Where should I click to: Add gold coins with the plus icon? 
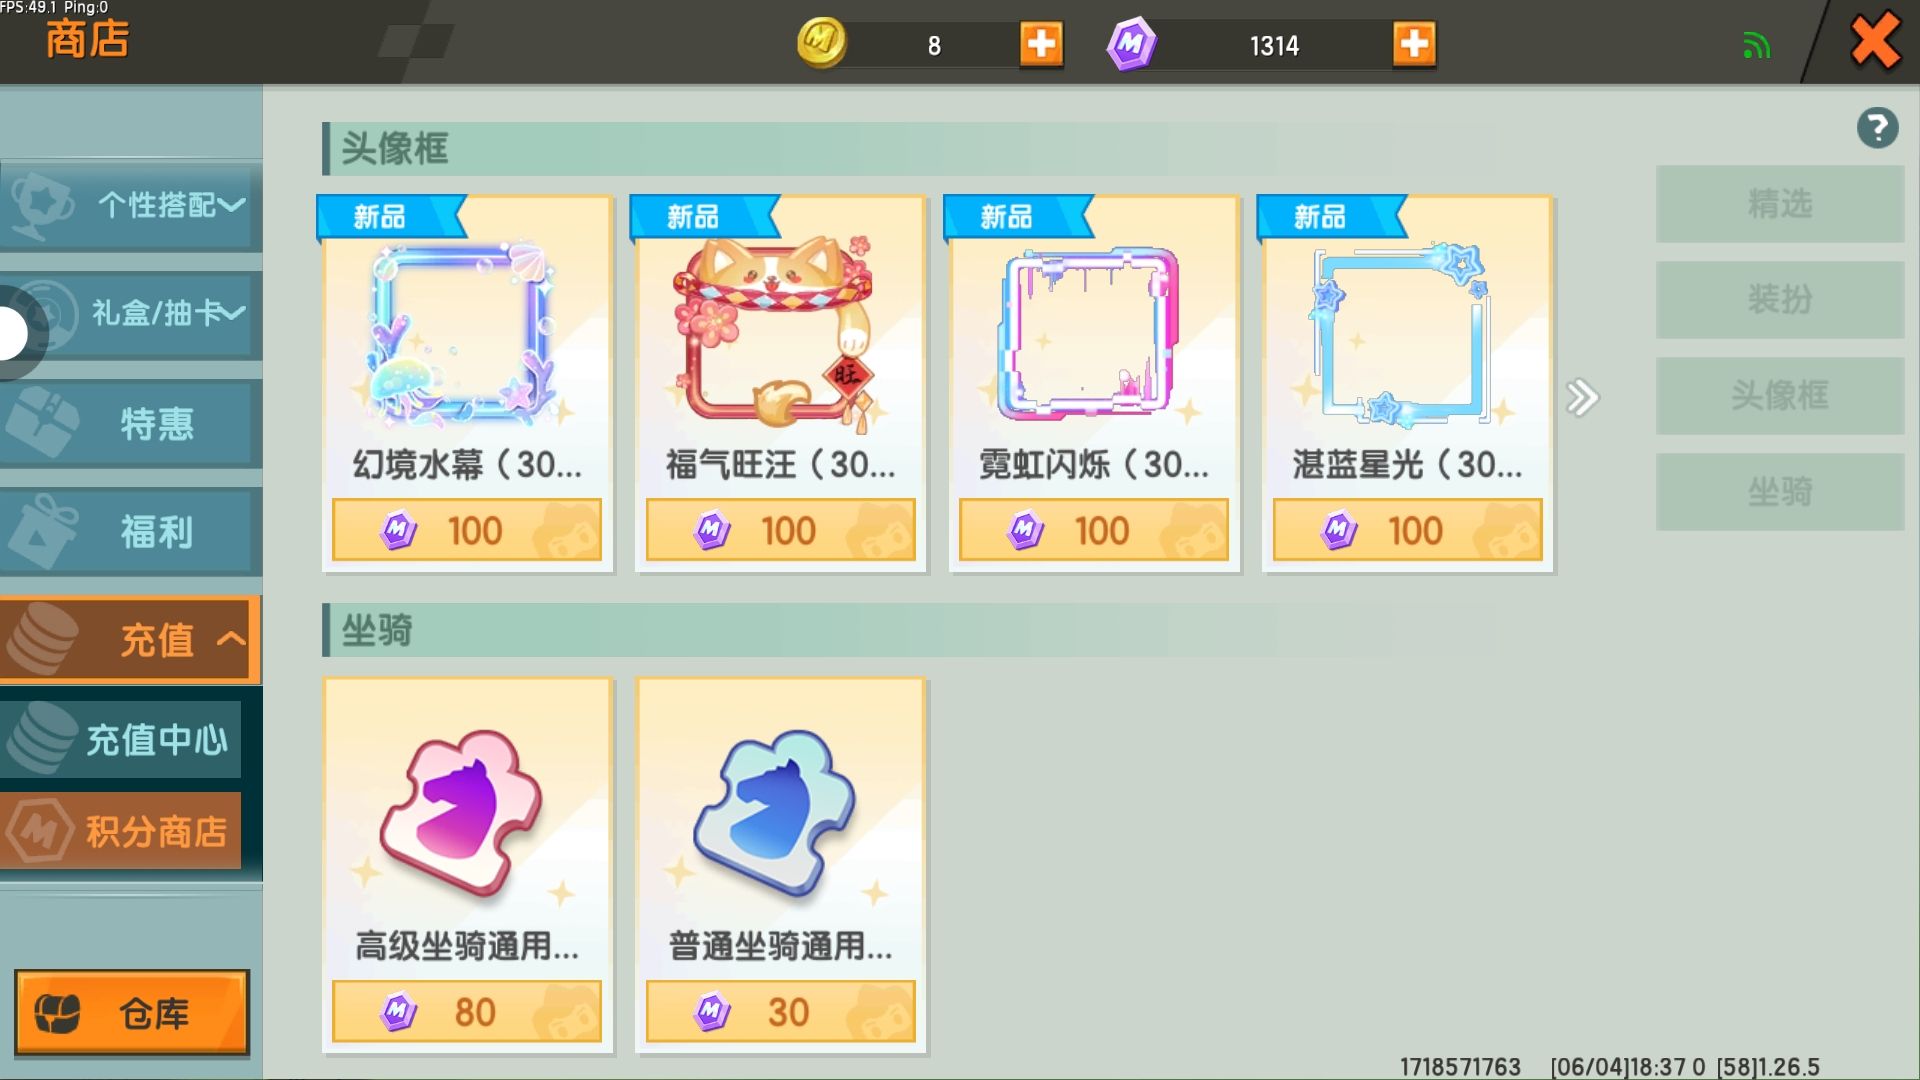[1041, 45]
